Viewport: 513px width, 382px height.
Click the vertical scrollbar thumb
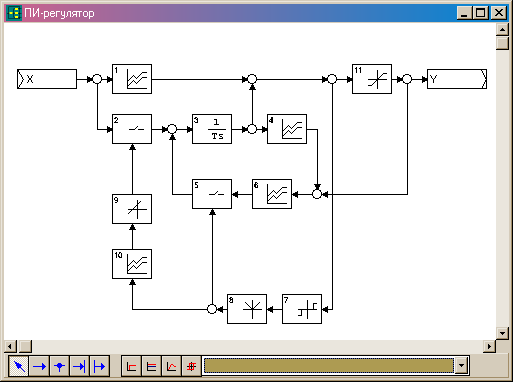pos(502,43)
